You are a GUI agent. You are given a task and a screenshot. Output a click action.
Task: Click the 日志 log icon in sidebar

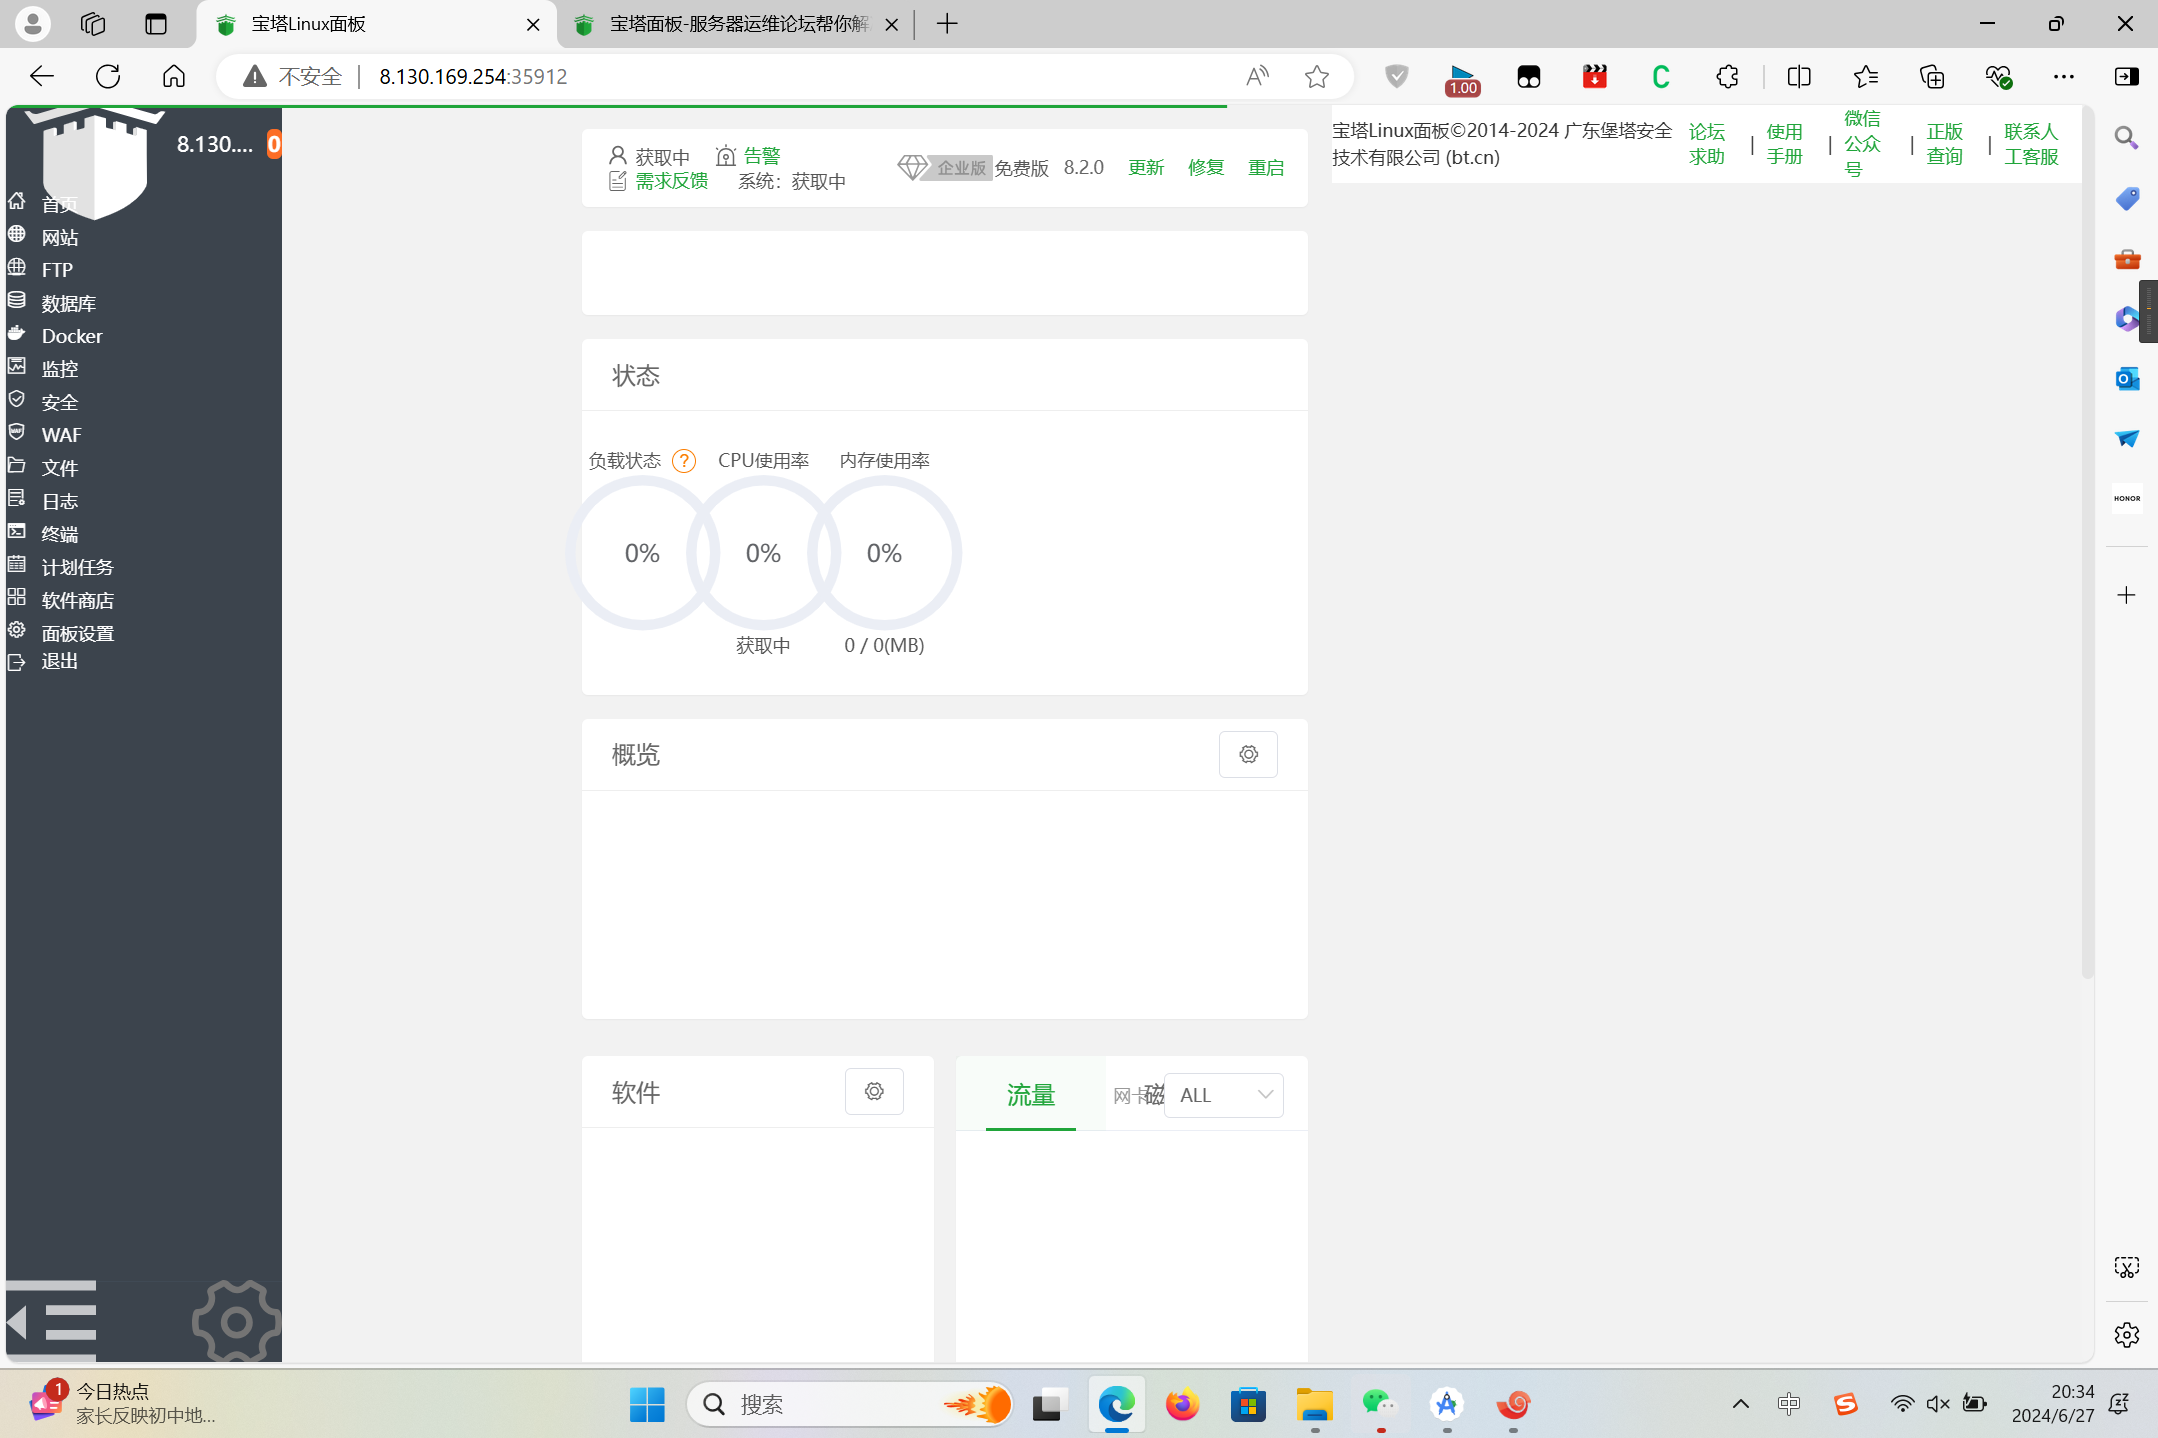pos(17,498)
